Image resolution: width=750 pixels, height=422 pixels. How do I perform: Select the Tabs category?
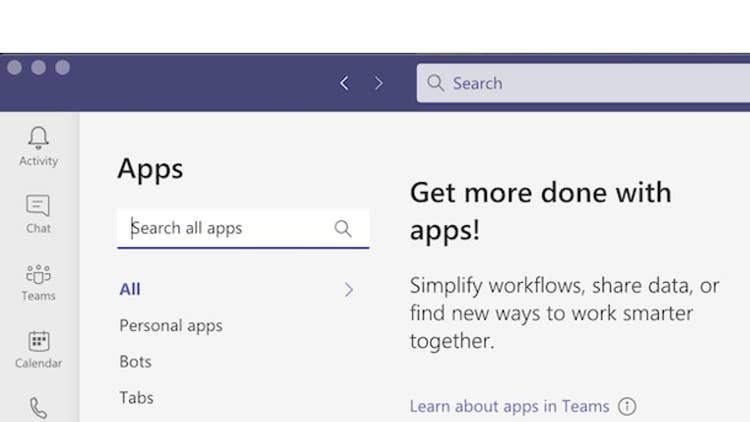click(136, 398)
